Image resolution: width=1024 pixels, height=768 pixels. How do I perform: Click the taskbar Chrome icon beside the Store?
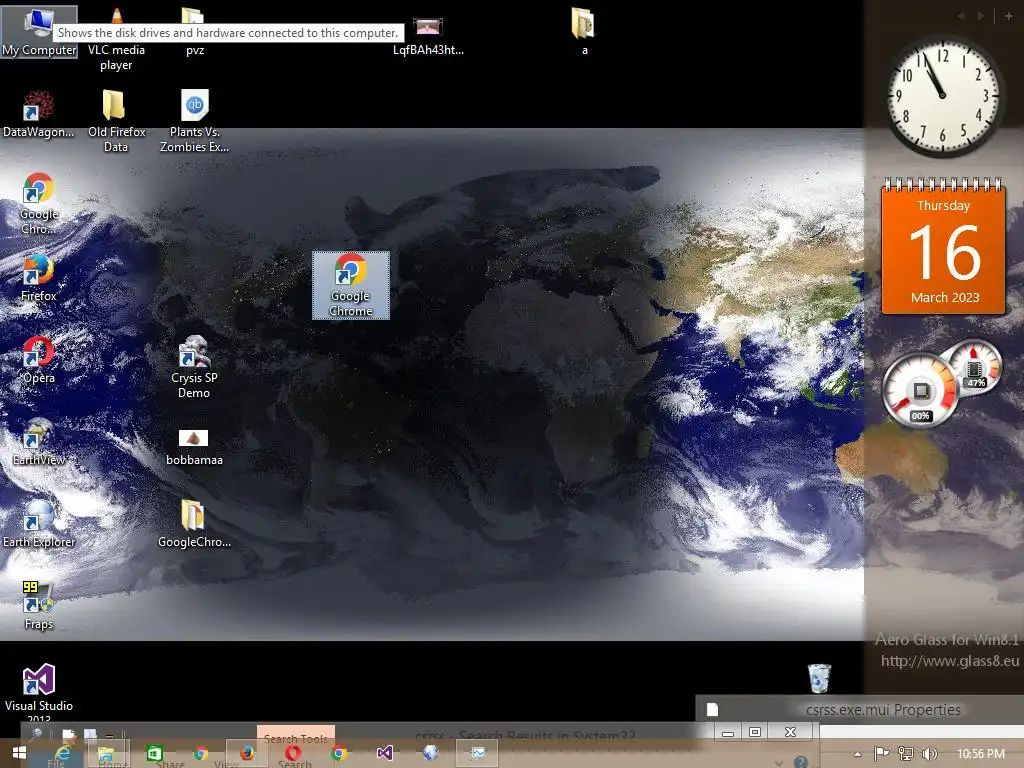click(200, 753)
